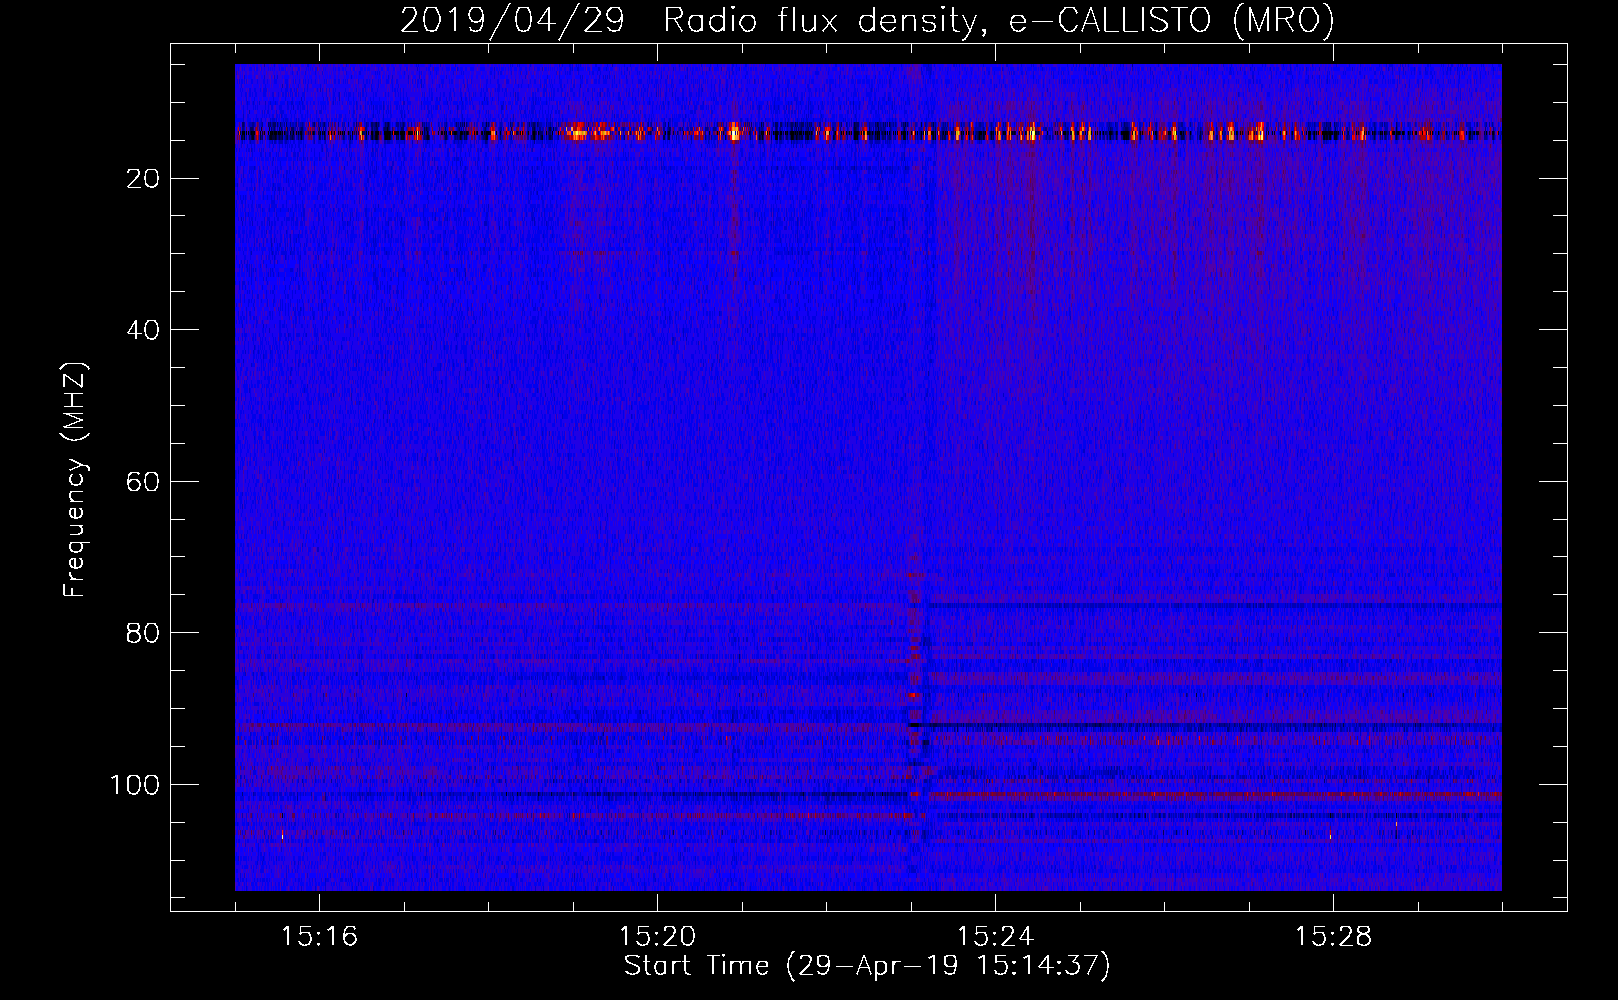
Task: Click the 20 frequency tick label
Action: coord(144,179)
